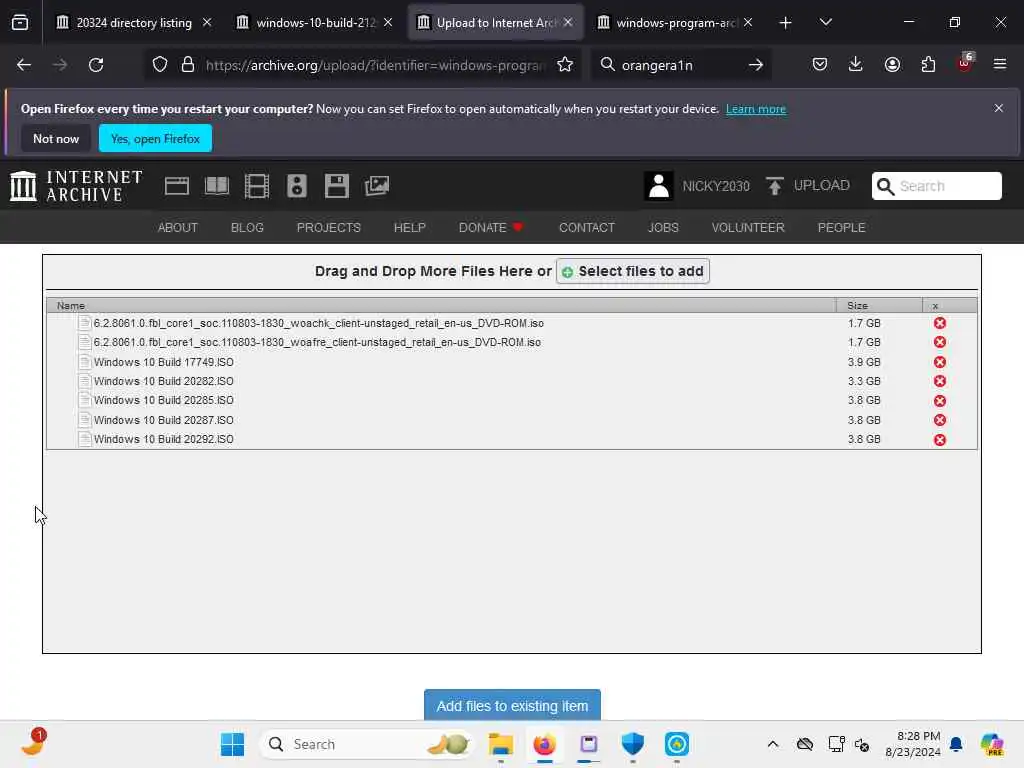Open the PROJECTS navigation link
The image size is (1024, 768).
328,227
